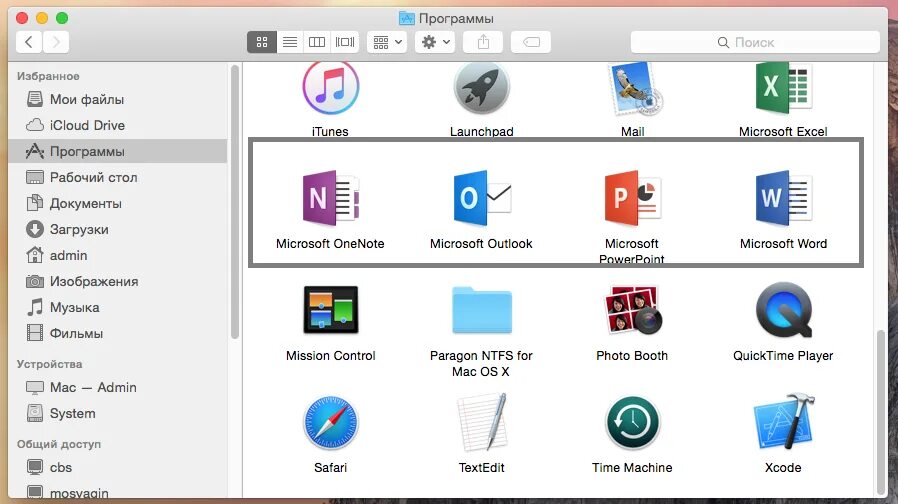
Task: Open Документы in the sidebar
Action: [x=118, y=203]
